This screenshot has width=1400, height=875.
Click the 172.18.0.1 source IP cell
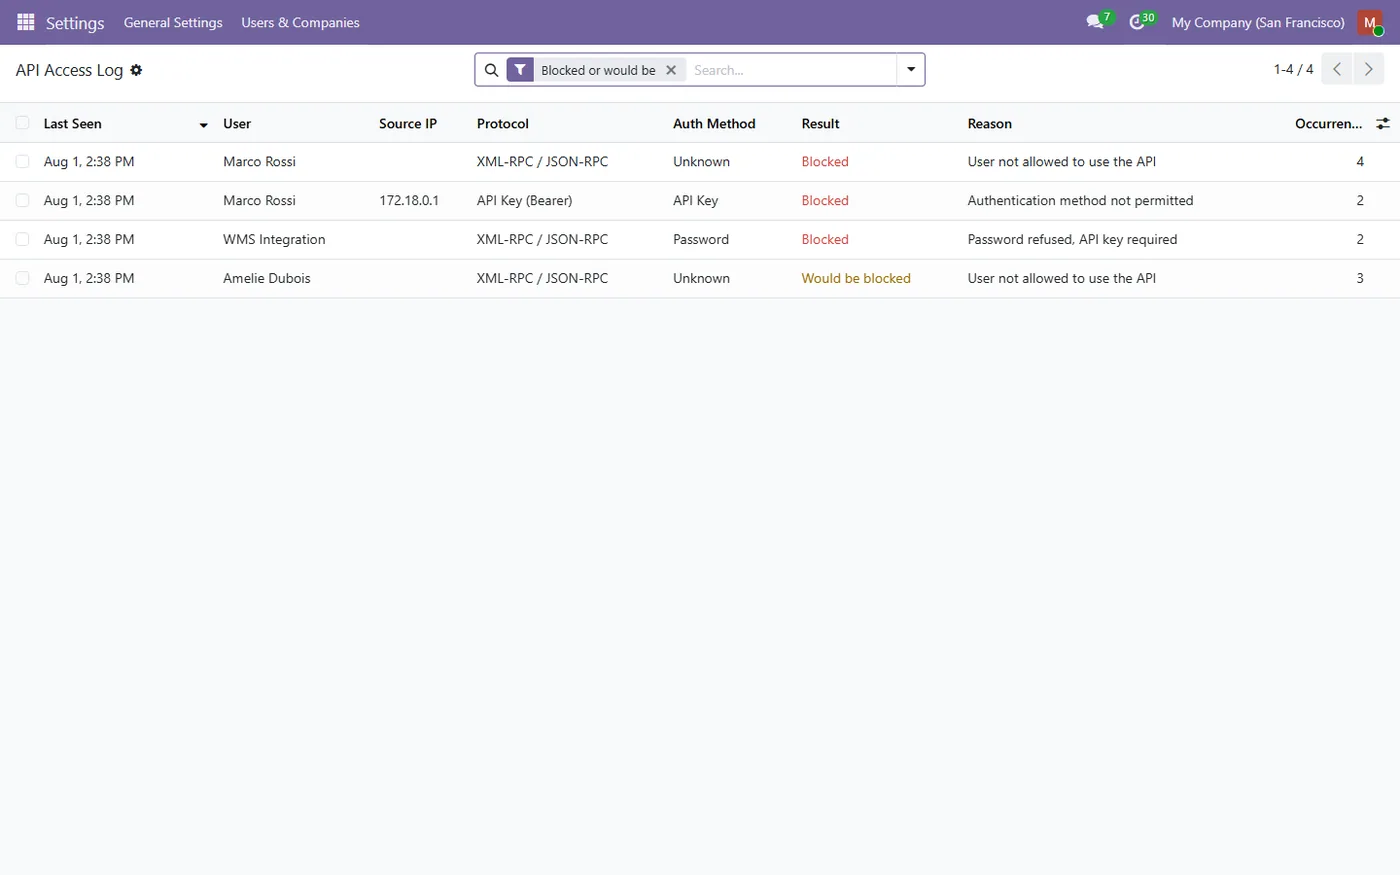coord(409,200)
